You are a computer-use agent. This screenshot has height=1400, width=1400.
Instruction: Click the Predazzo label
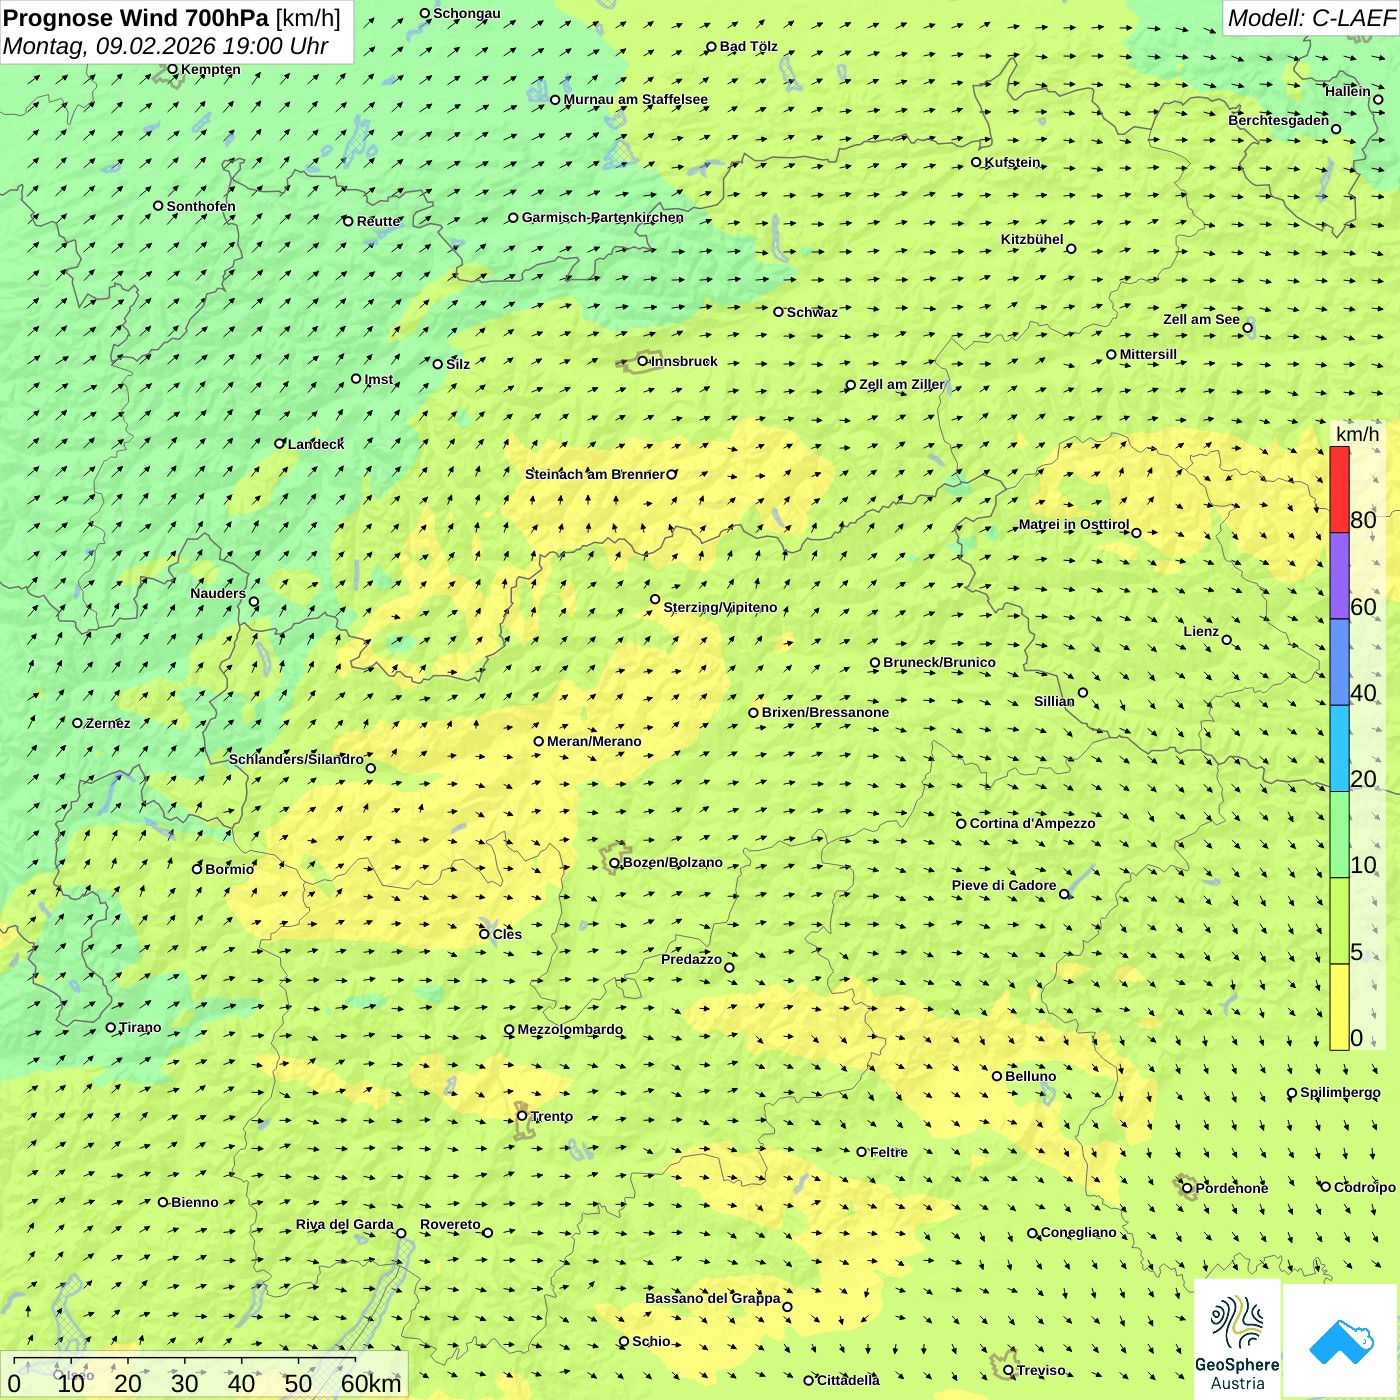coord(691,959)
